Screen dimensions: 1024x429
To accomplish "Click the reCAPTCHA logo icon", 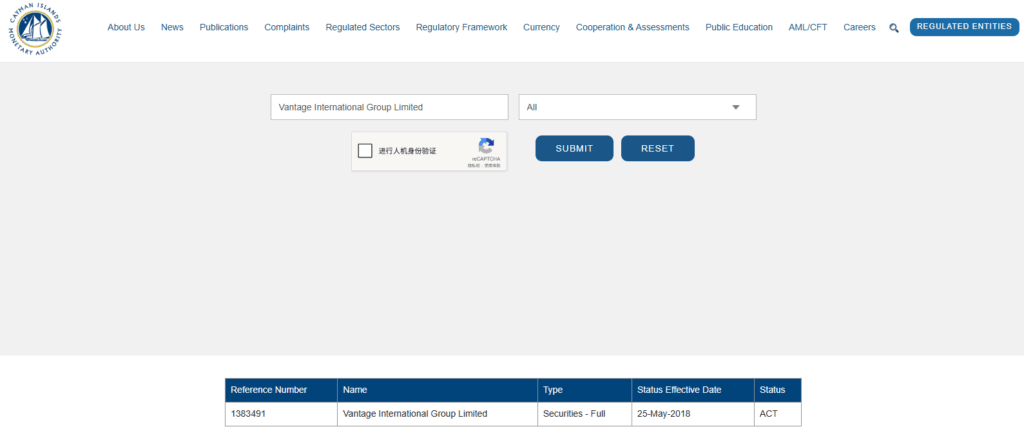I will [486, 145].
